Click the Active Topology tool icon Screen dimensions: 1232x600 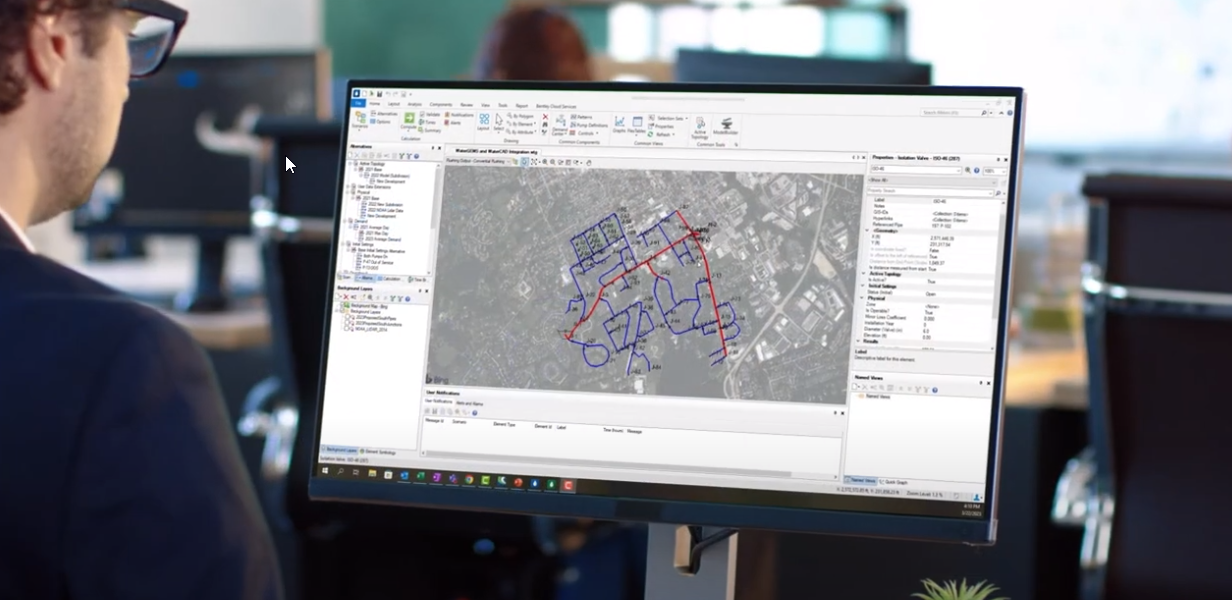point(700,127)
